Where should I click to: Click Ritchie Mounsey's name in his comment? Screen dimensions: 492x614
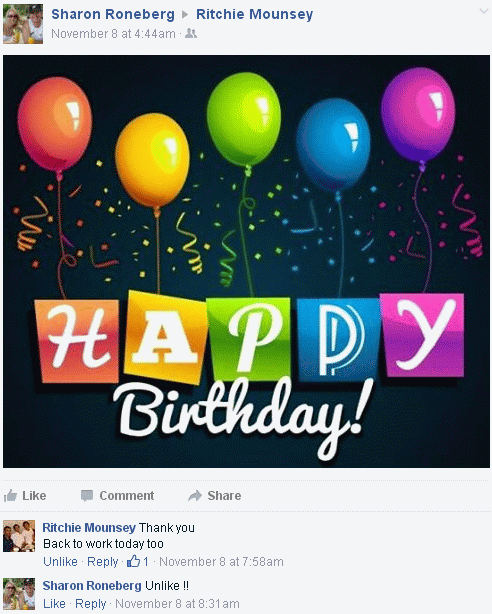point(89,527)
